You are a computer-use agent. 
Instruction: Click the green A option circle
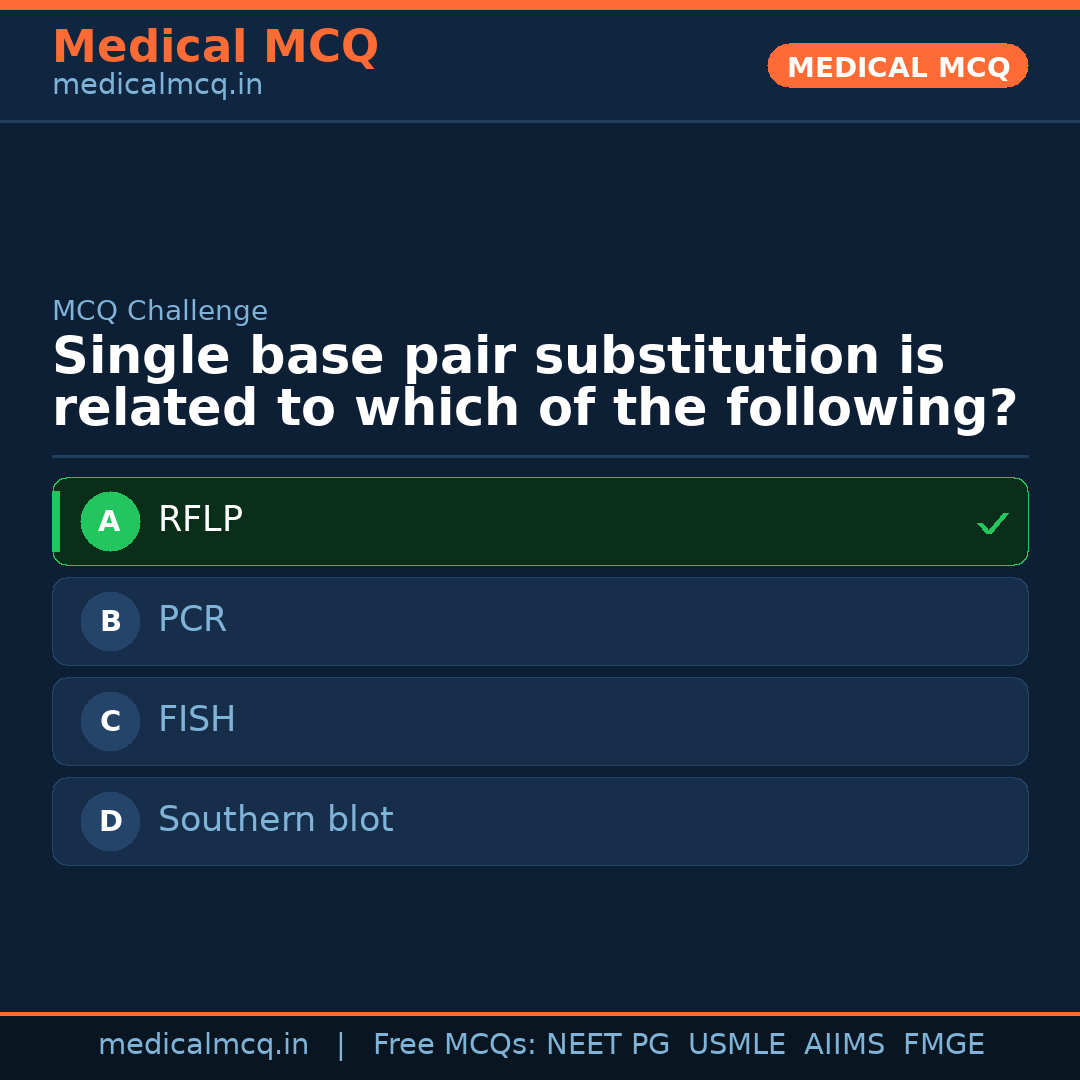click(110, 521)
